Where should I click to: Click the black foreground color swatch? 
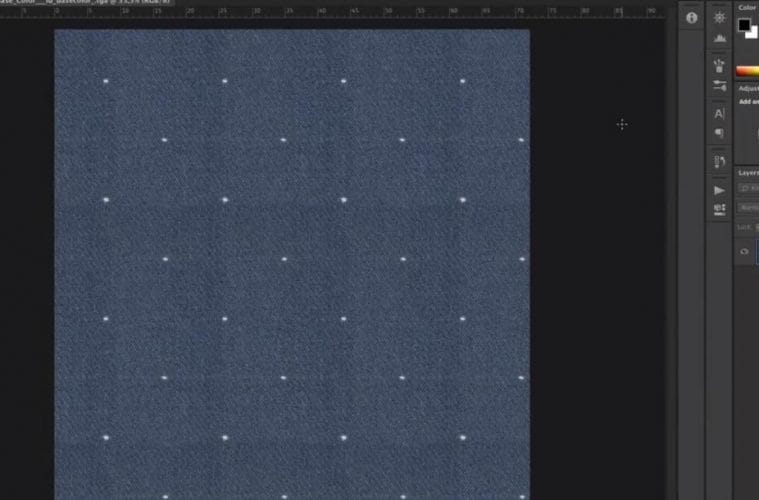[x=744, y=26]
